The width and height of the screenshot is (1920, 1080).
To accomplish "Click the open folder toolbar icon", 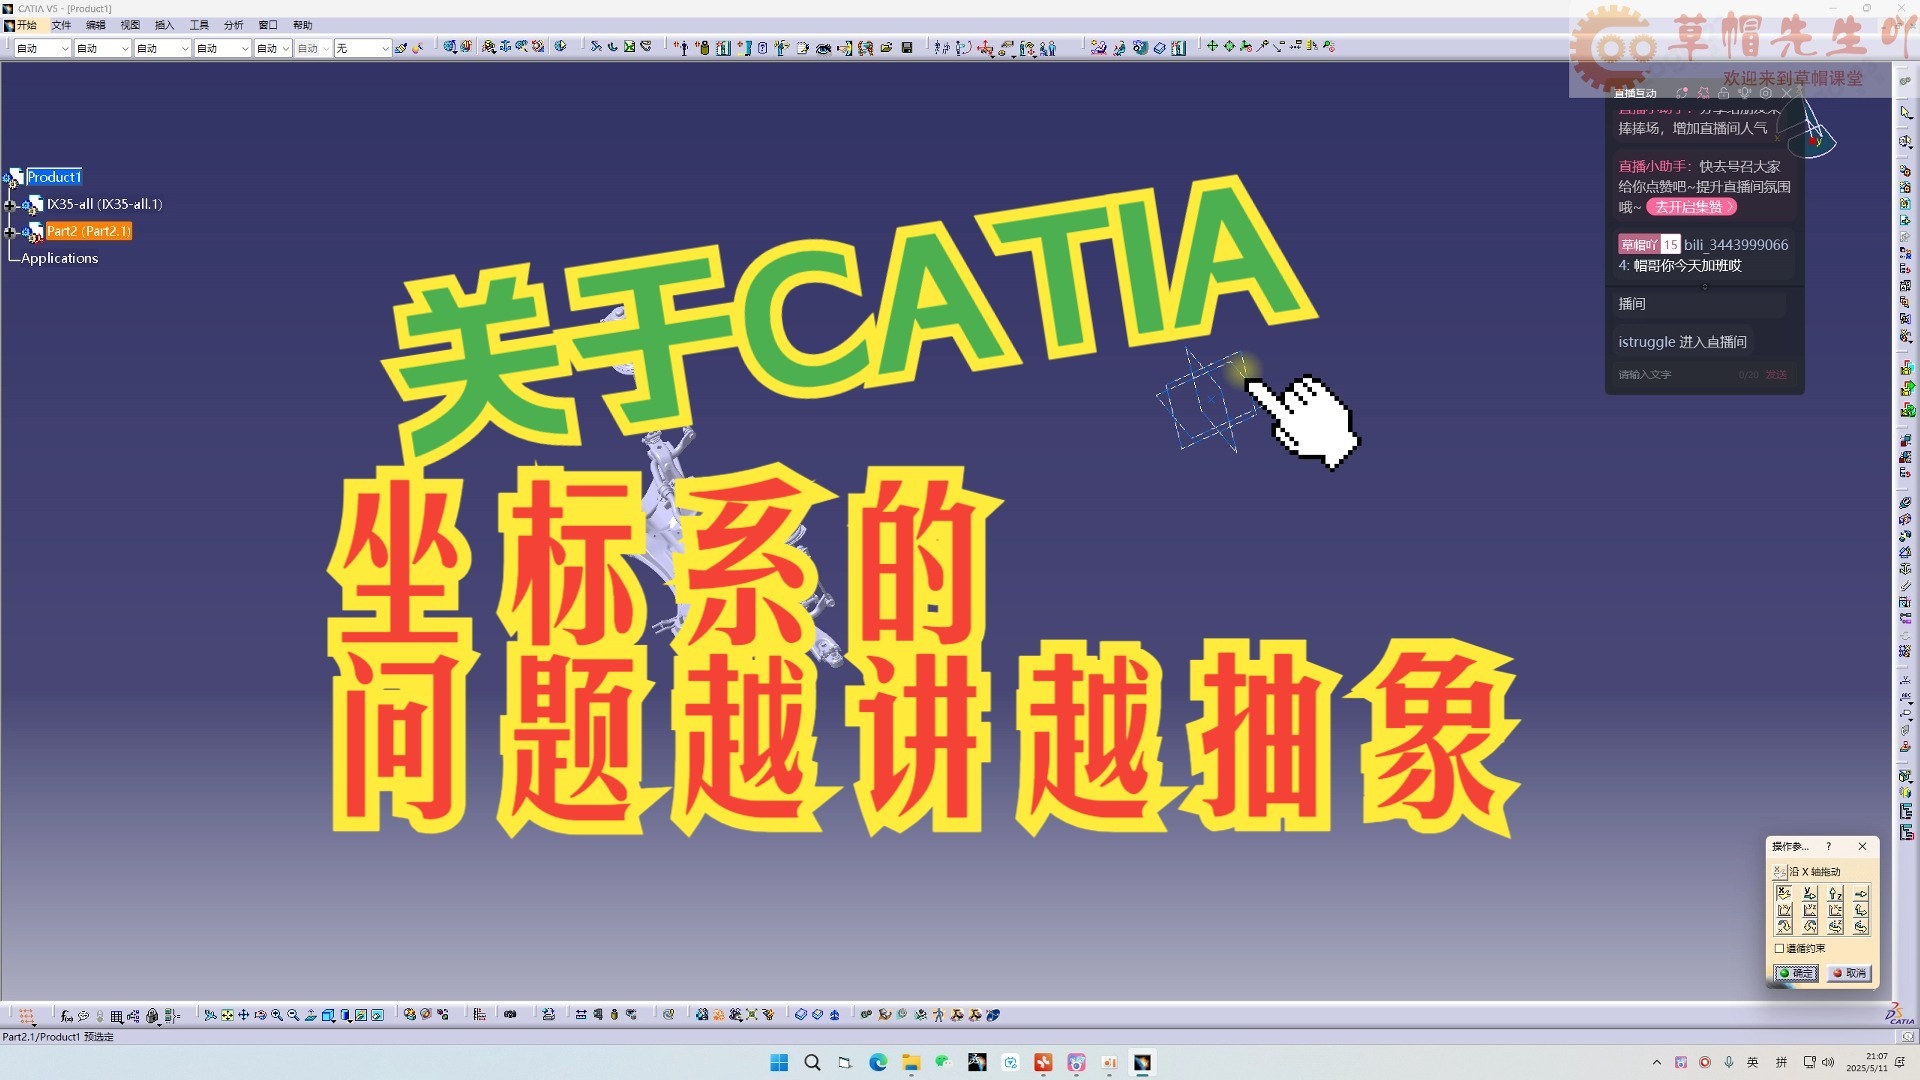I will coord(886,47).
